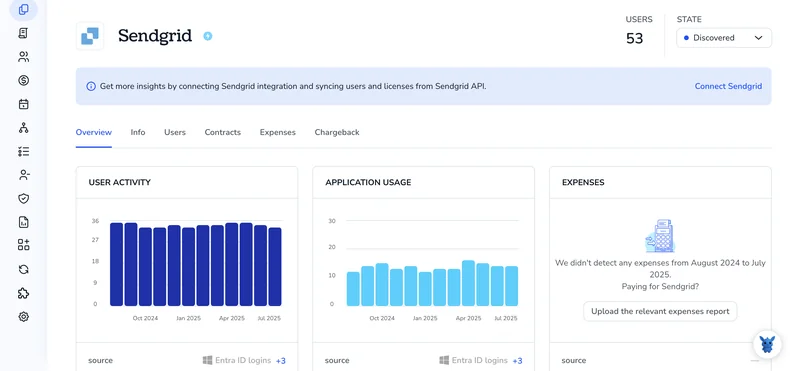The image size is (800, 371).
Task: Click the APPLICATION USAGE card heading
Action: 368,182
